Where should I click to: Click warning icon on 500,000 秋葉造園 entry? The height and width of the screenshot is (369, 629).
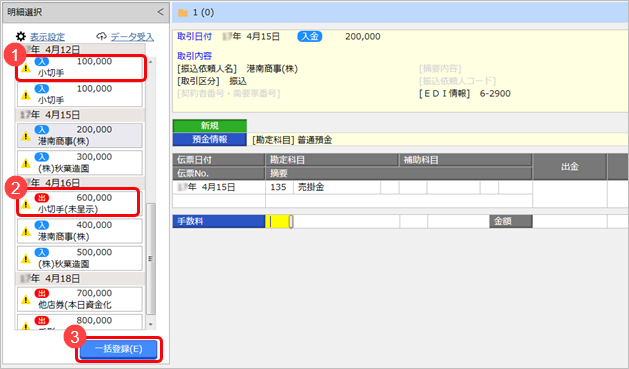pos(26,259)
